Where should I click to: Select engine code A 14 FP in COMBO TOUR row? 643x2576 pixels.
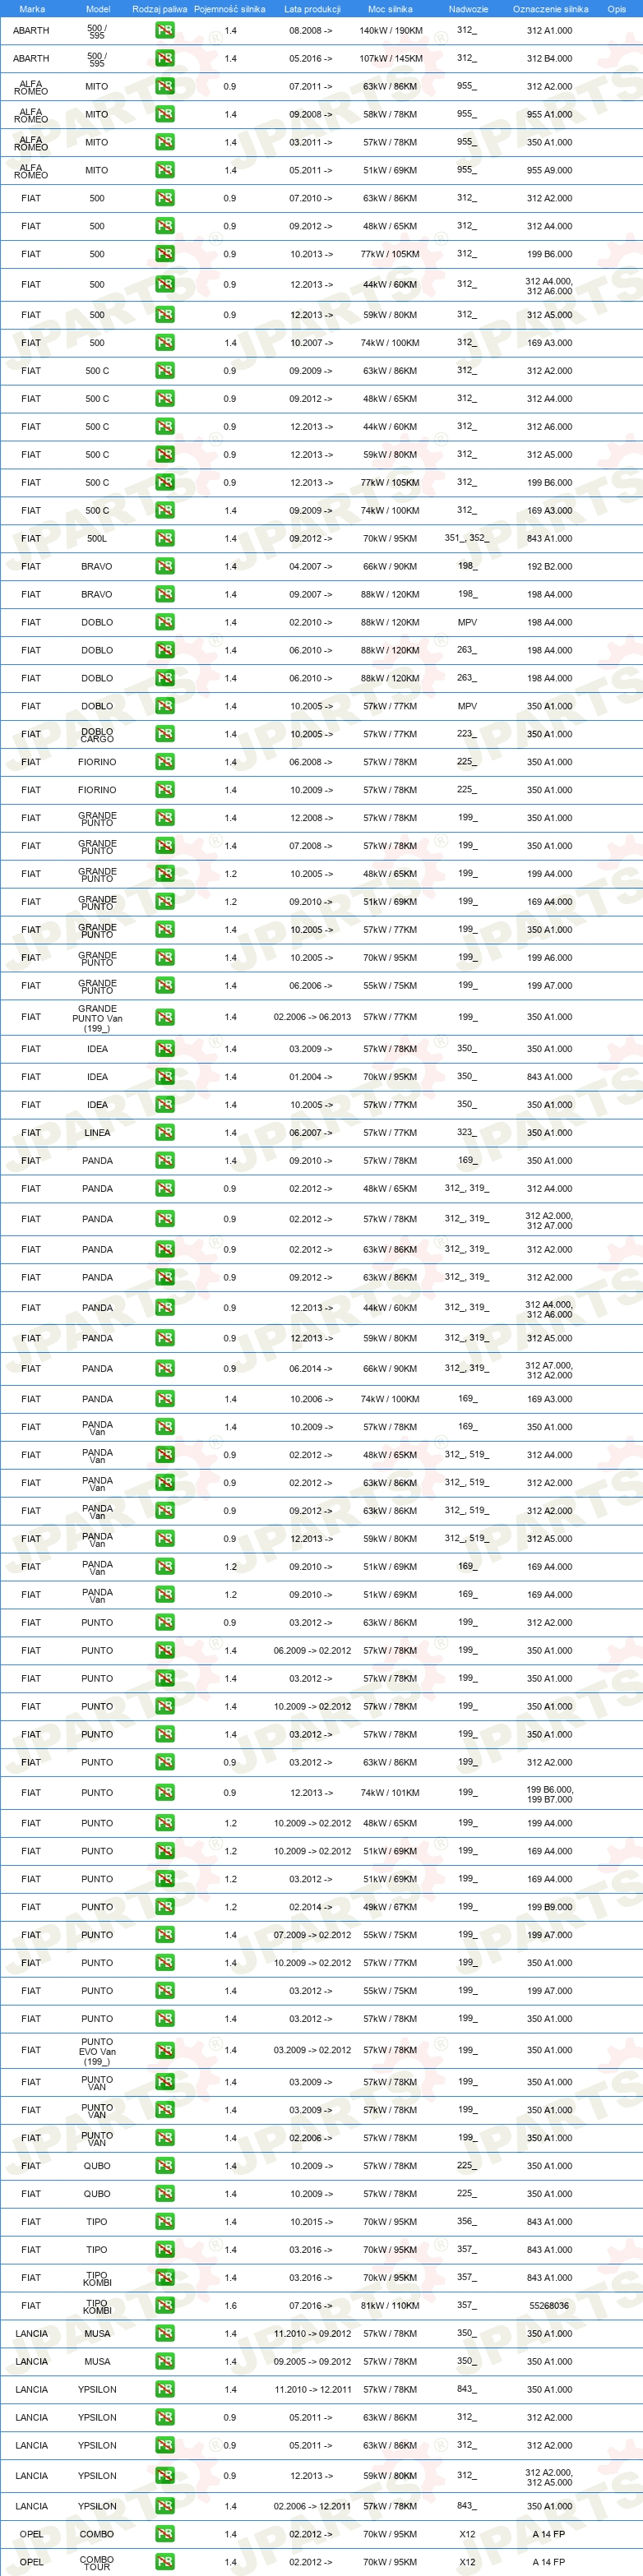click(549, 2562)
